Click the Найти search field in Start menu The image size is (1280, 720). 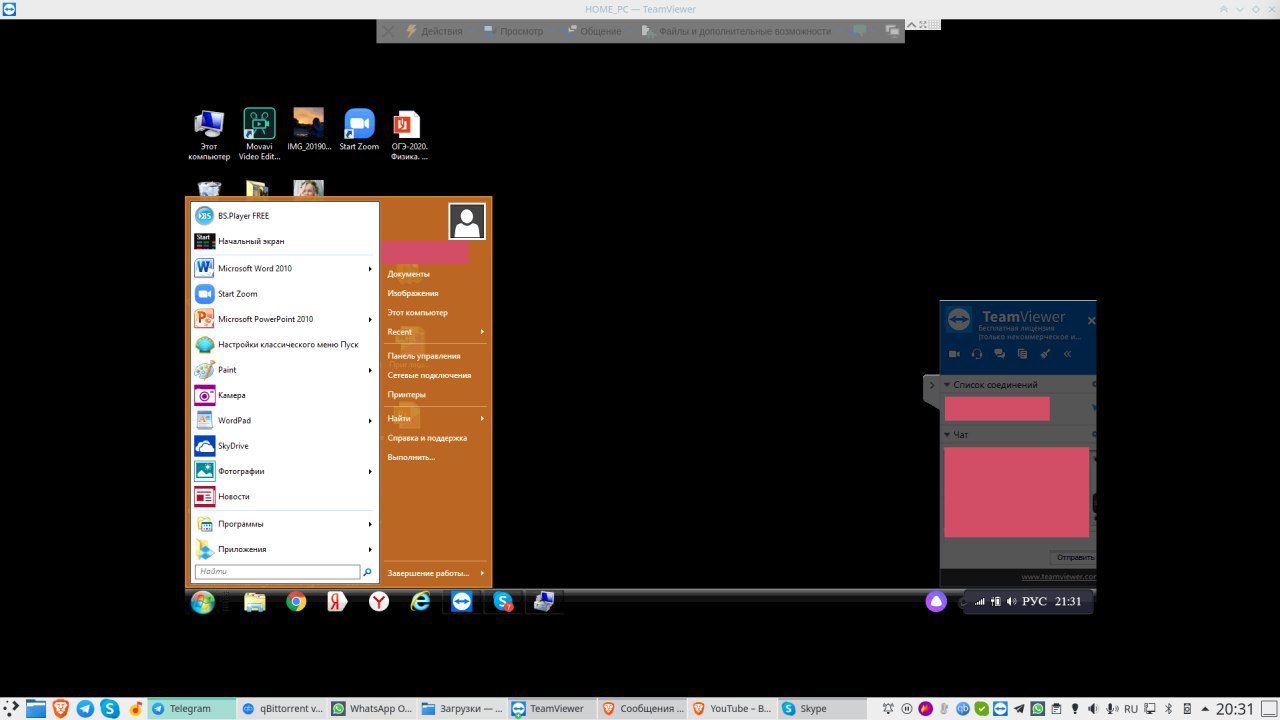[x=277, y=572]
